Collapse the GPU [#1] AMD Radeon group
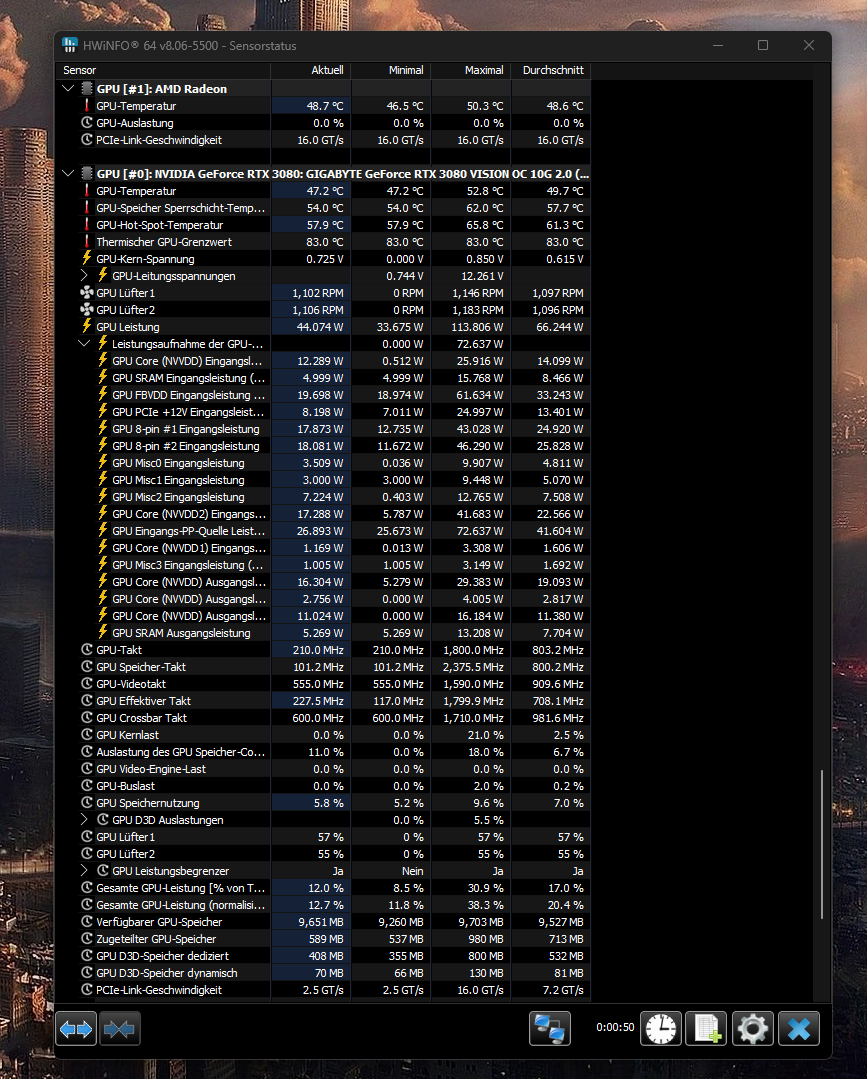 tap(68, 88)
